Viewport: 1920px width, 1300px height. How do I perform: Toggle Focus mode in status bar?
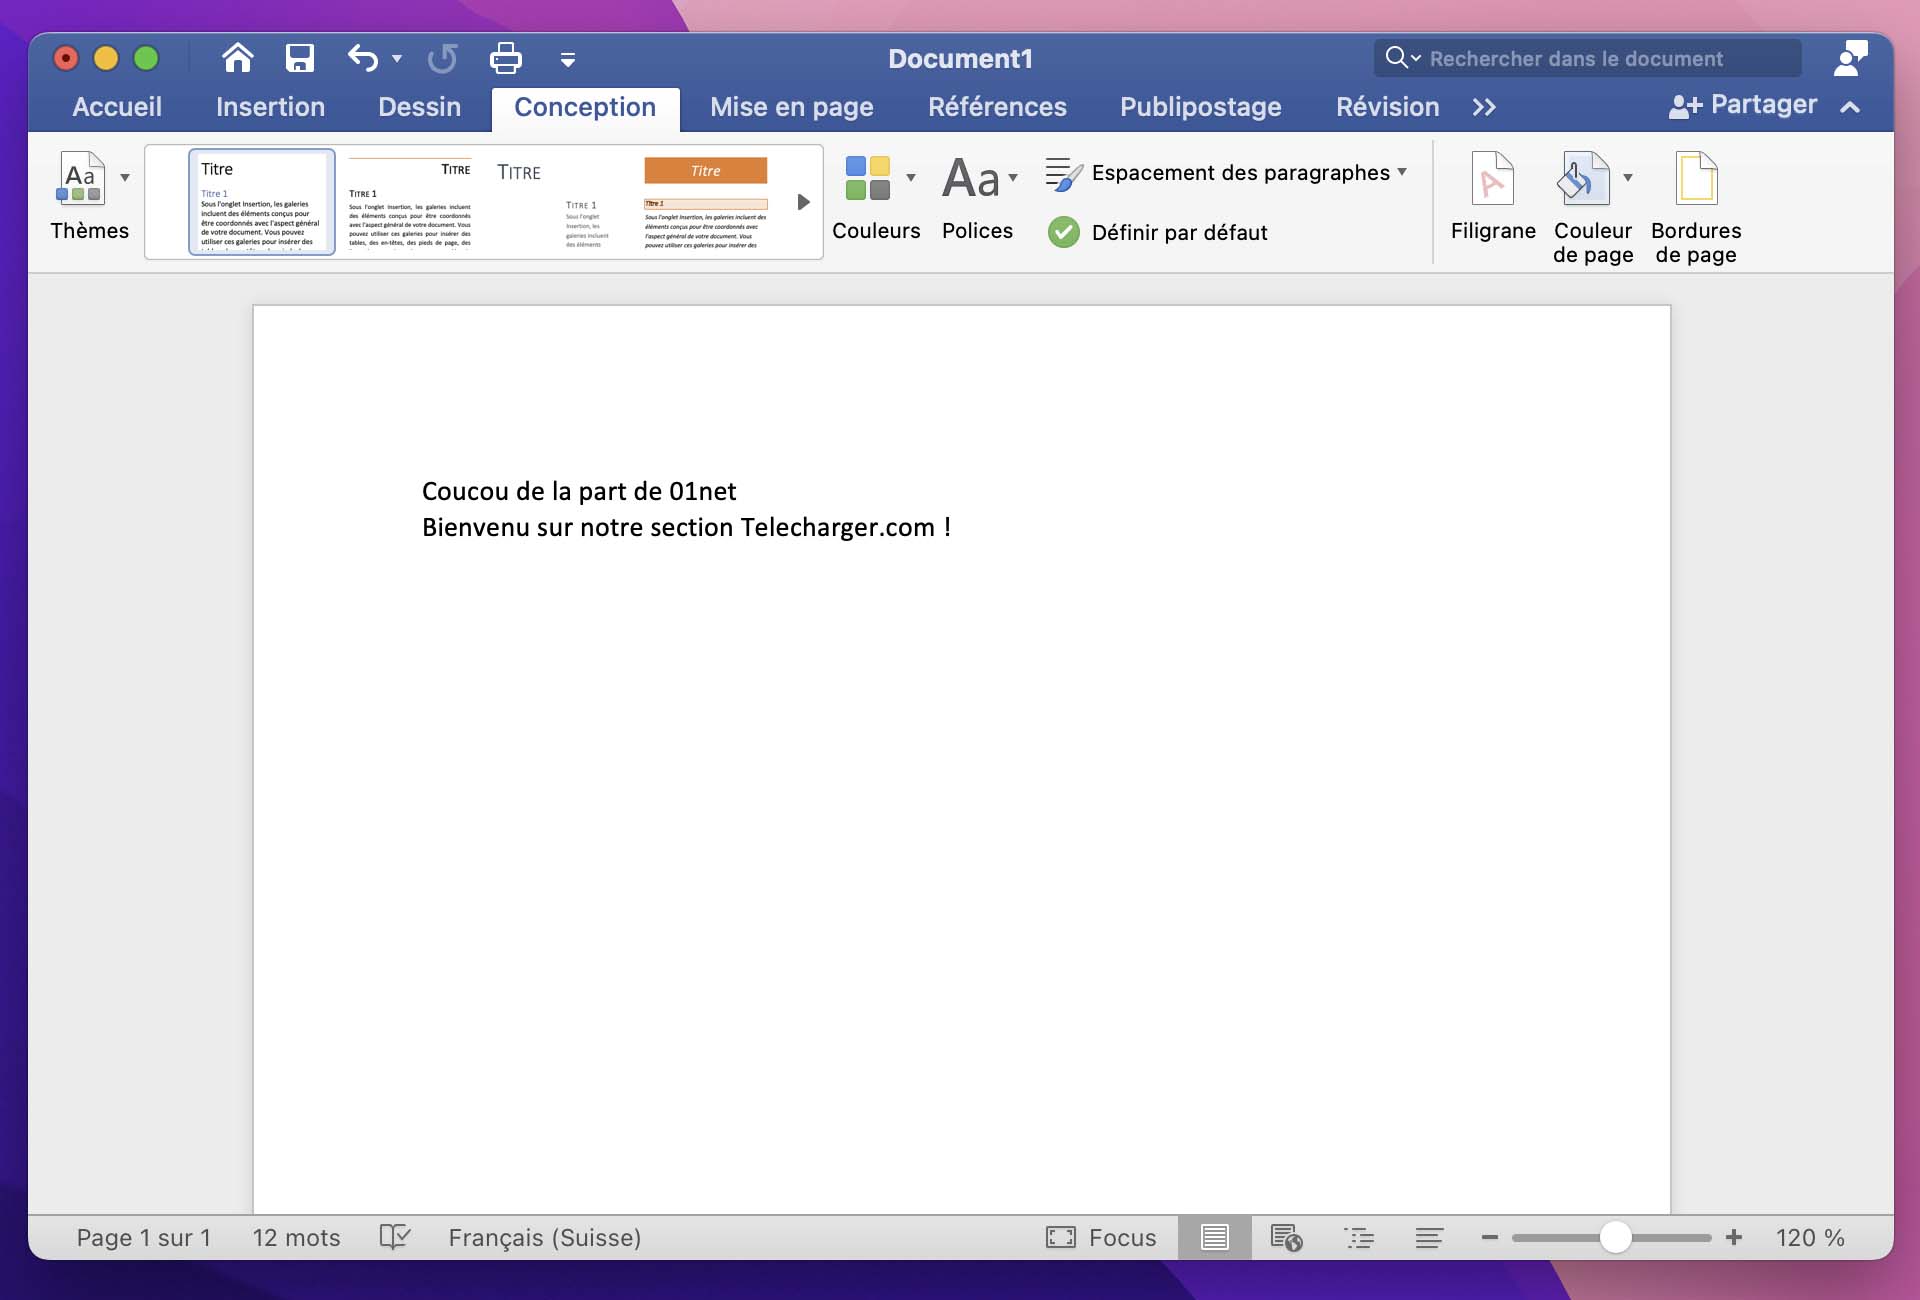pos(1101,1237)
